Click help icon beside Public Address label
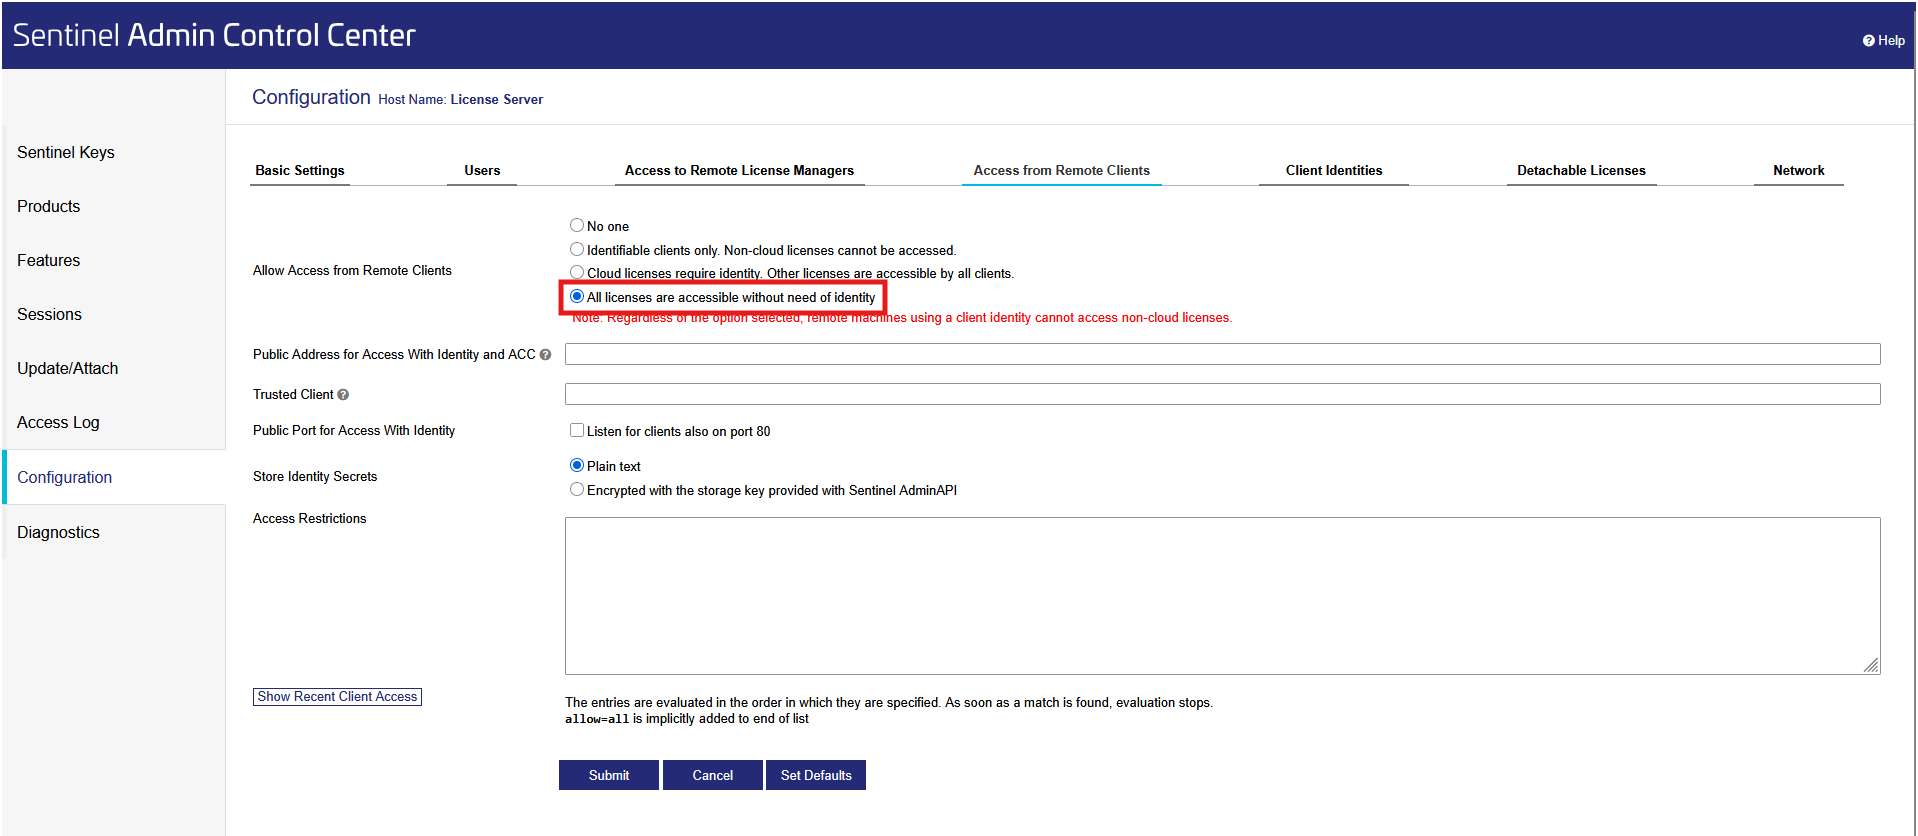 pyautogui.click(x=545, y=355)
